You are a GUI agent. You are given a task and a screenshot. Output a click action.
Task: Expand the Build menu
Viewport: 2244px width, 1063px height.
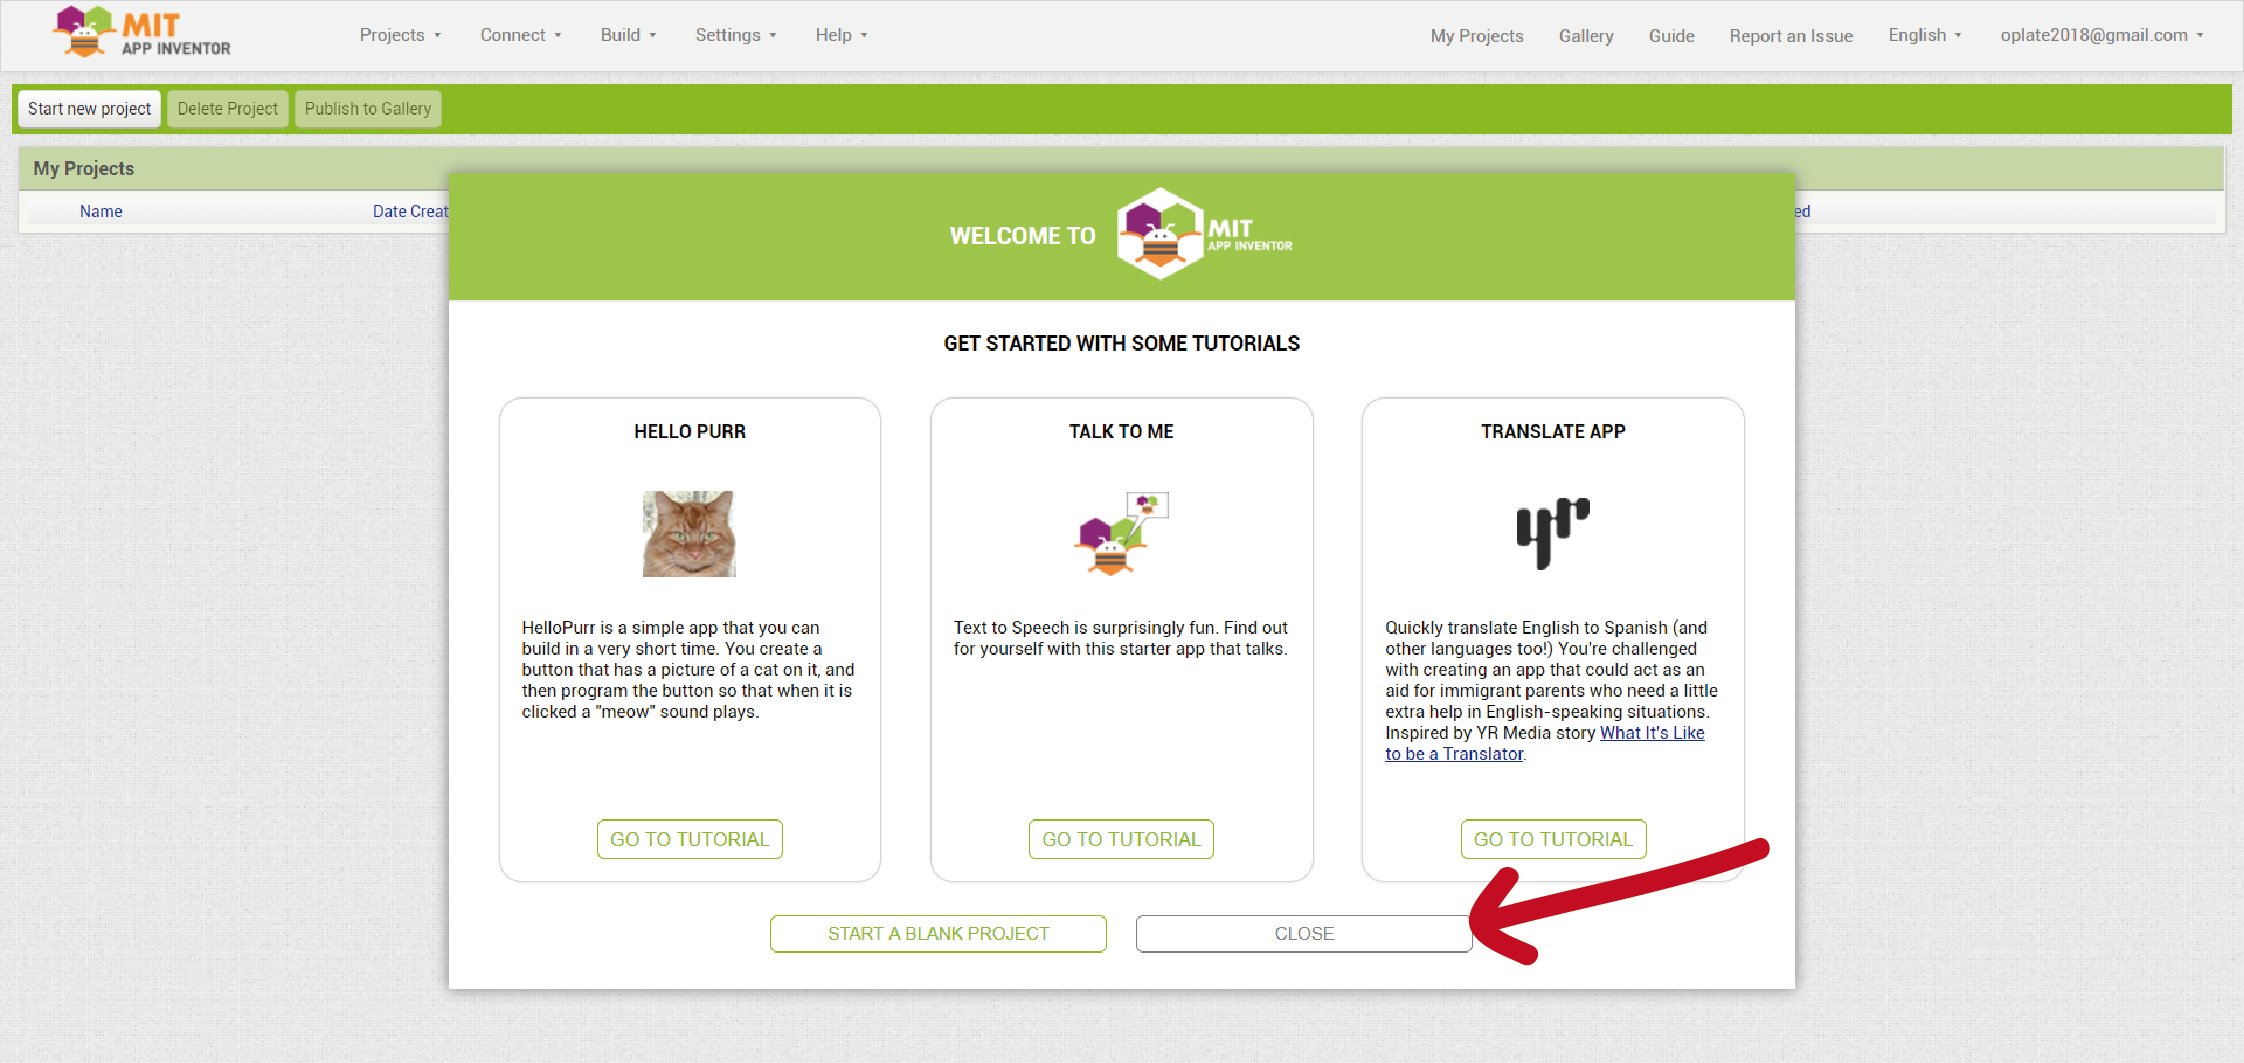coord(628,35)
